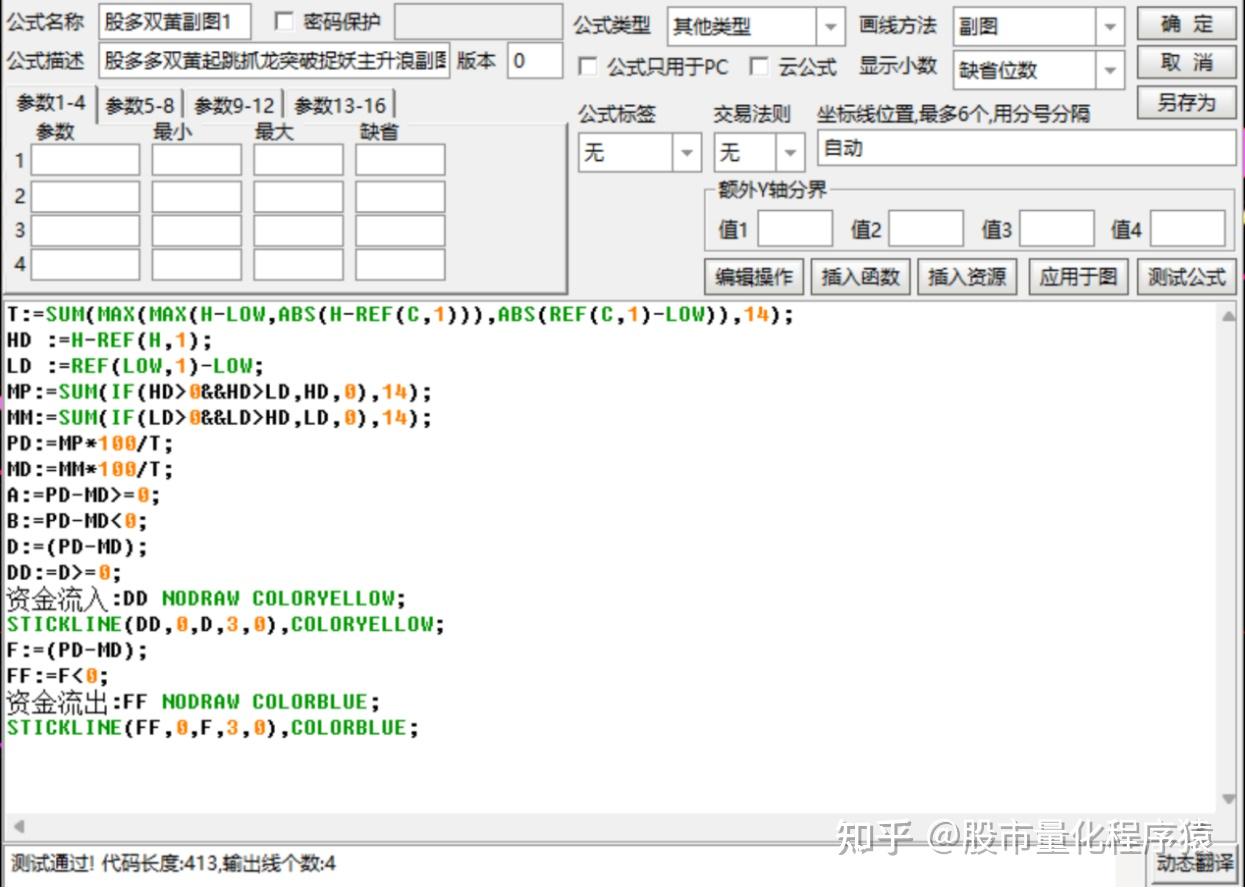Click the 另存为 save-as button
Viewport: 1245px width, 888px height.
click(1186, 102)
